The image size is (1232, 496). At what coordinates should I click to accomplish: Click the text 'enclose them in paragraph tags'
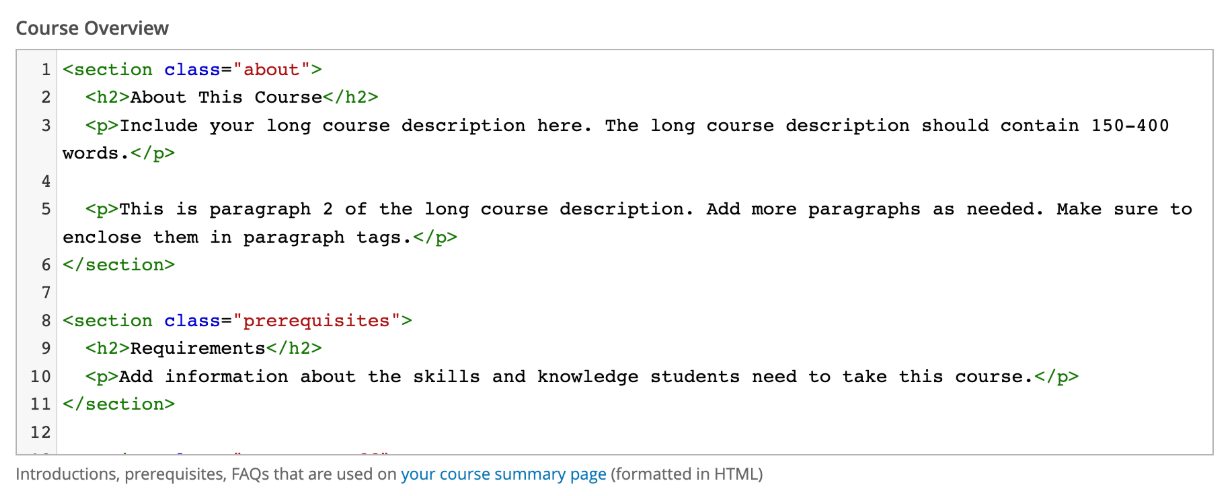237,238
